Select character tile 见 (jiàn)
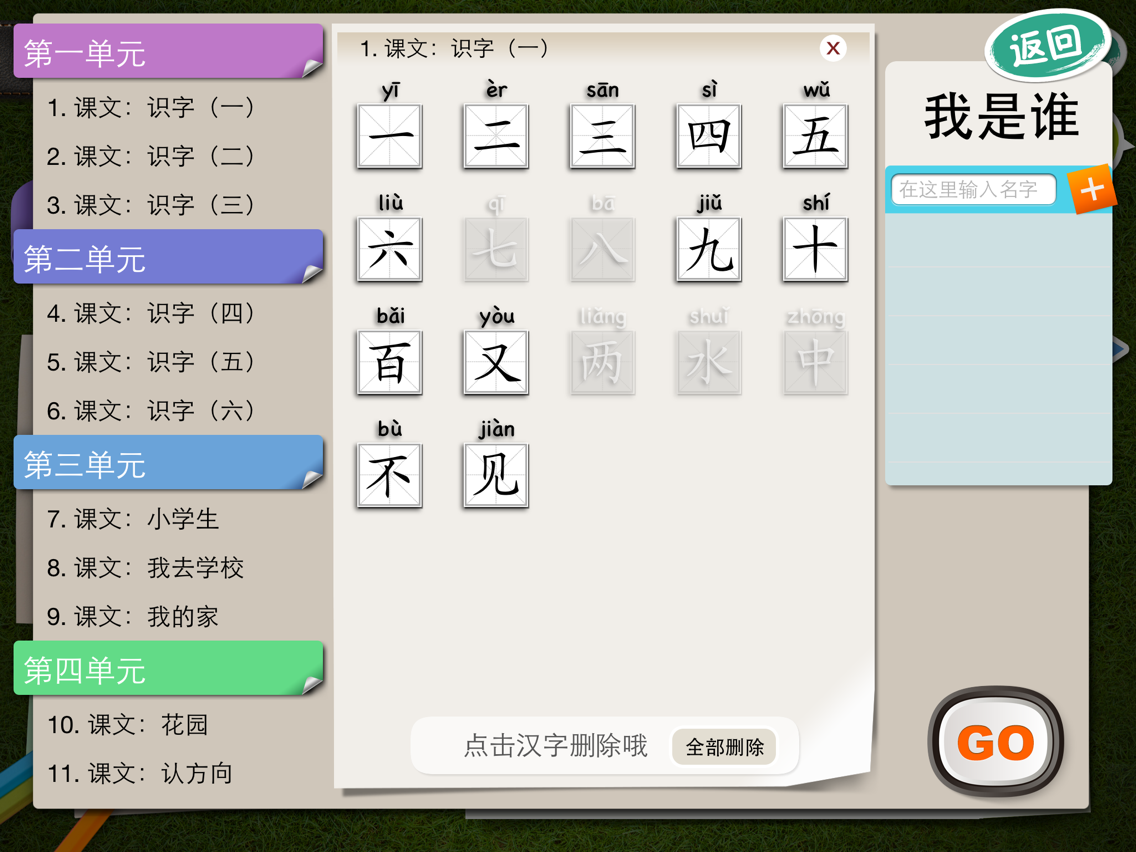Viewport: 1136px width, 852px height. (496, 475)
